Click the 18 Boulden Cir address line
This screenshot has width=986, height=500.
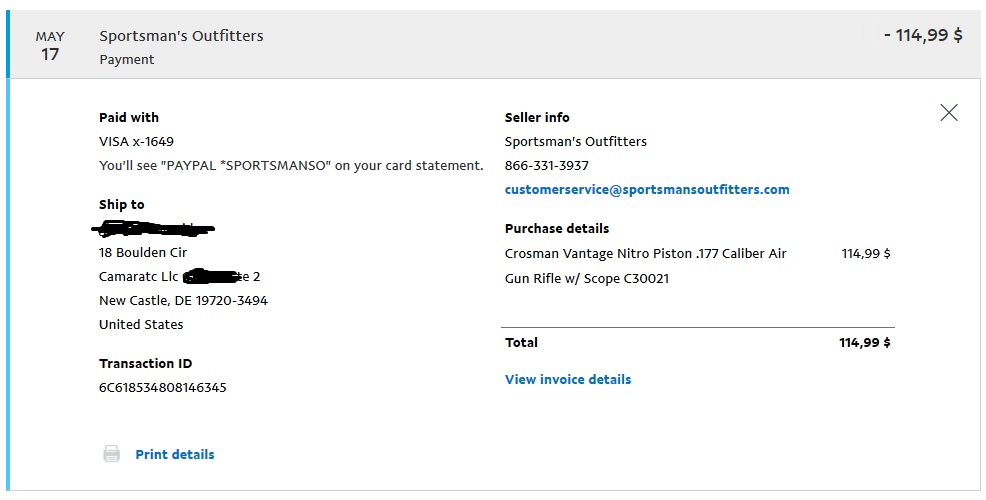pyautogui.click(x=143, y=252)
